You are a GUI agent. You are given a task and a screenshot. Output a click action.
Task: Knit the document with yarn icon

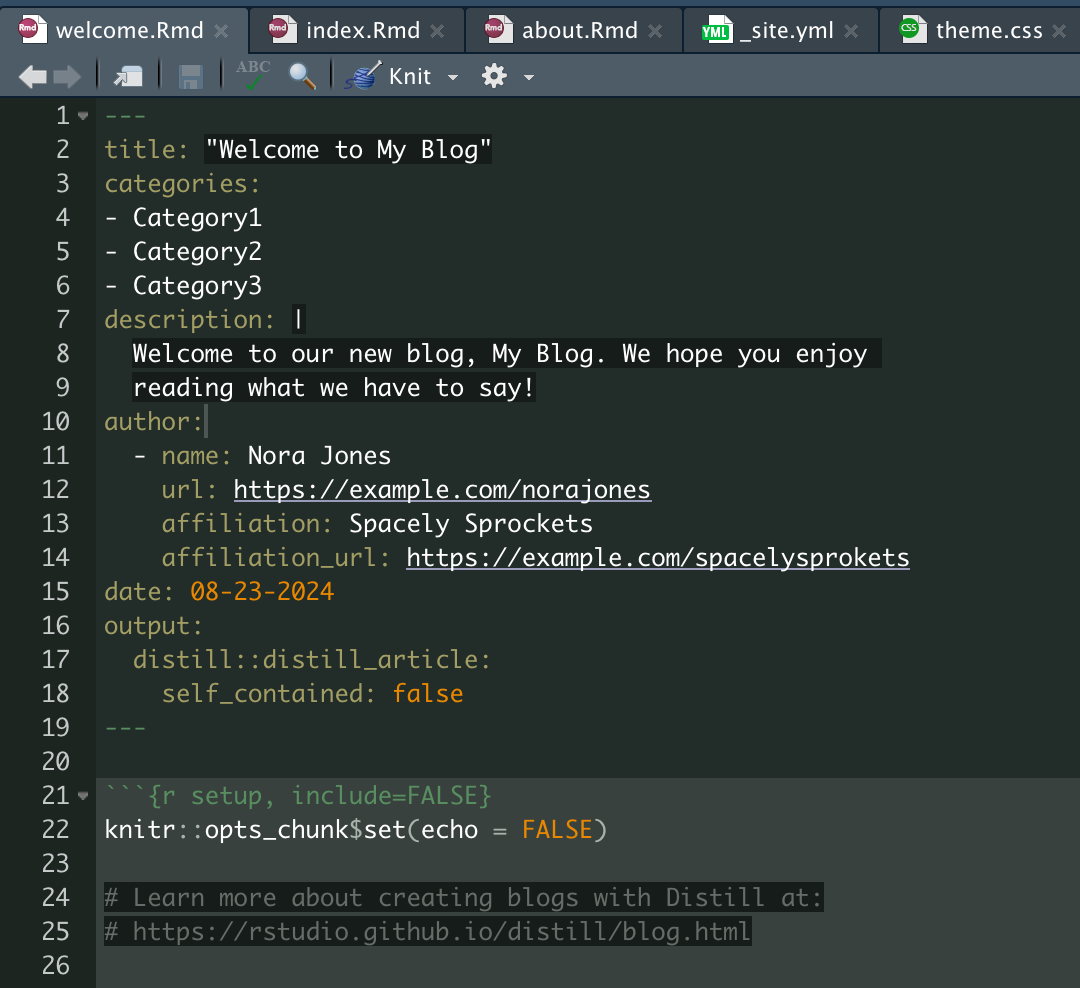click(x=363, y=75)
